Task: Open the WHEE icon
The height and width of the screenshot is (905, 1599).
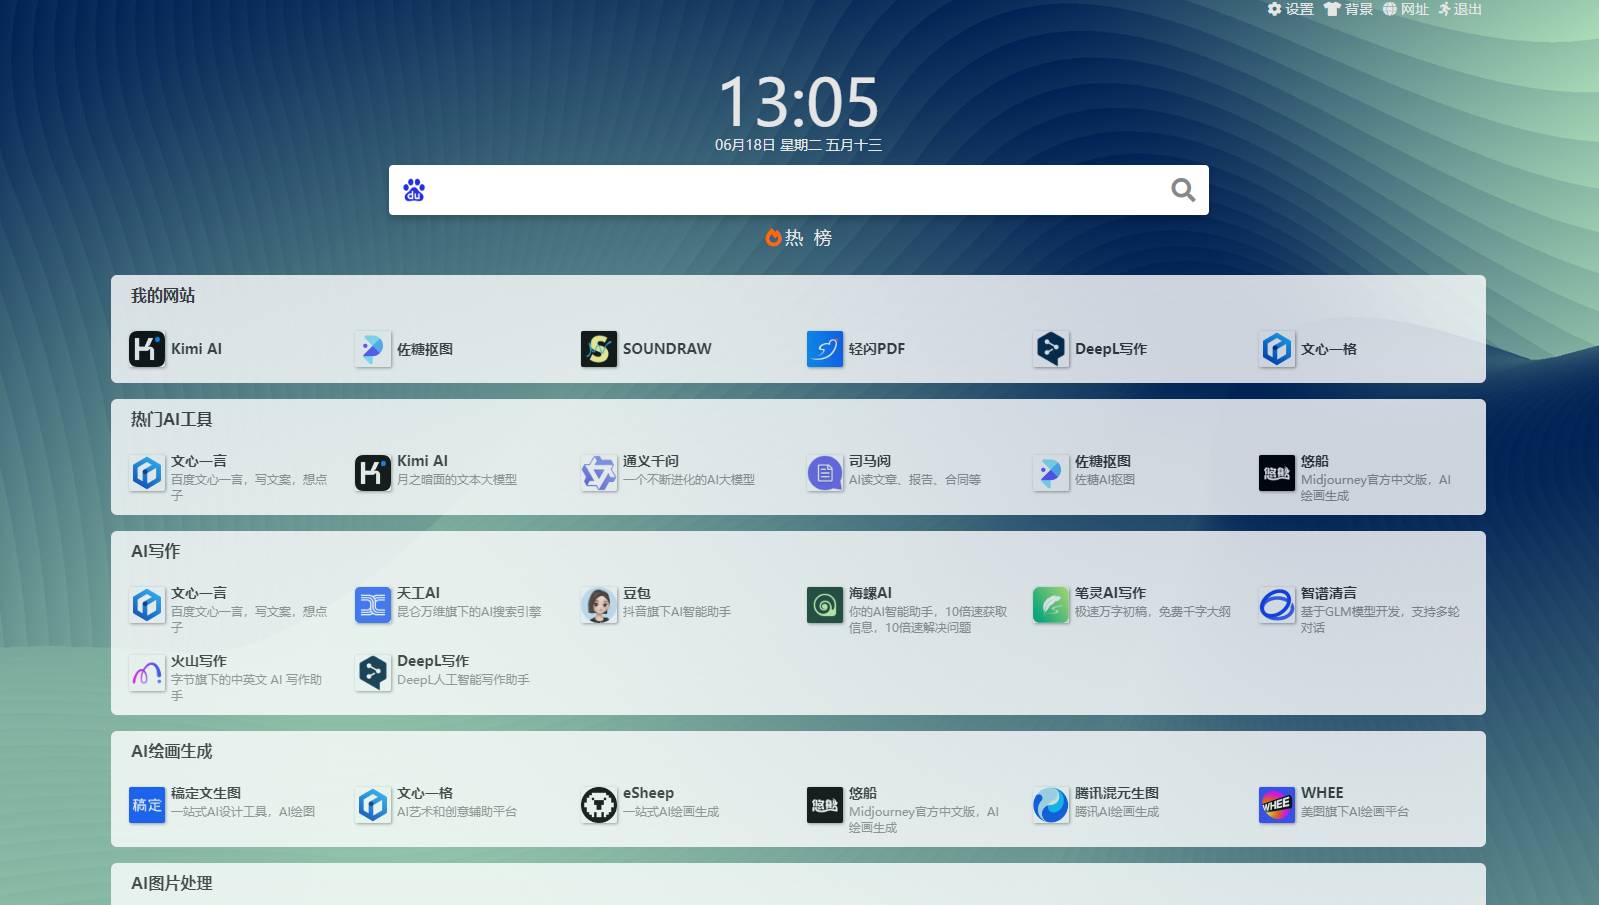Action: [1277, 805]
